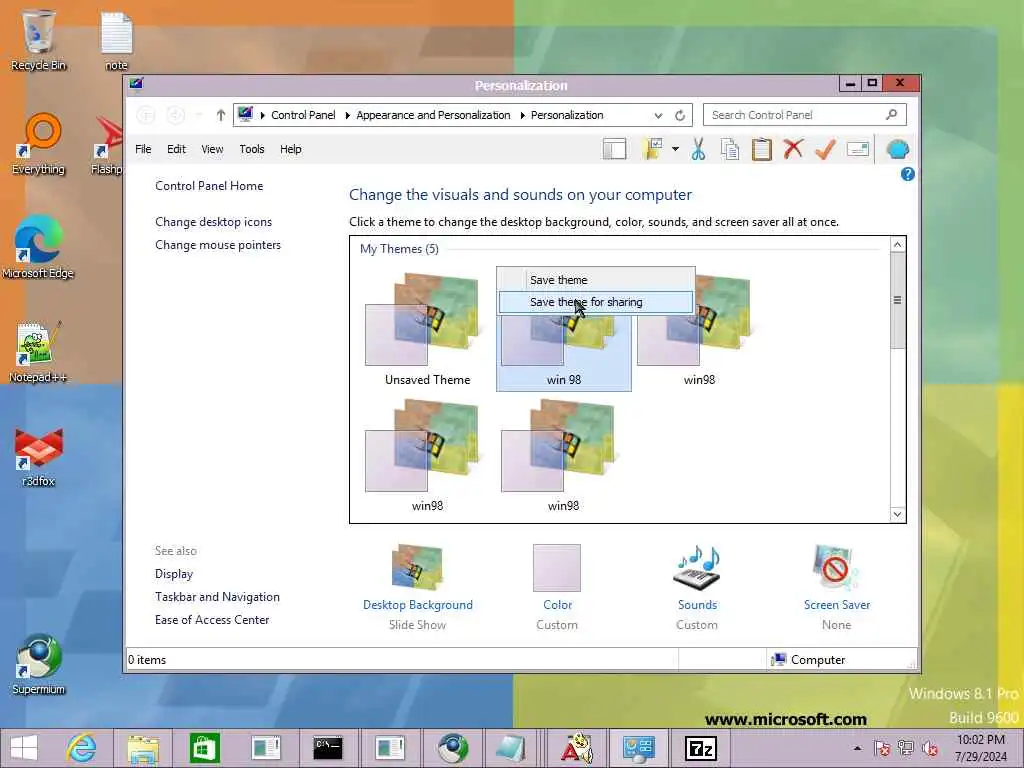The image size is (1024, 768).
Task: Click the orange checkmark Properties icon
Action: (x=825, y=149)
